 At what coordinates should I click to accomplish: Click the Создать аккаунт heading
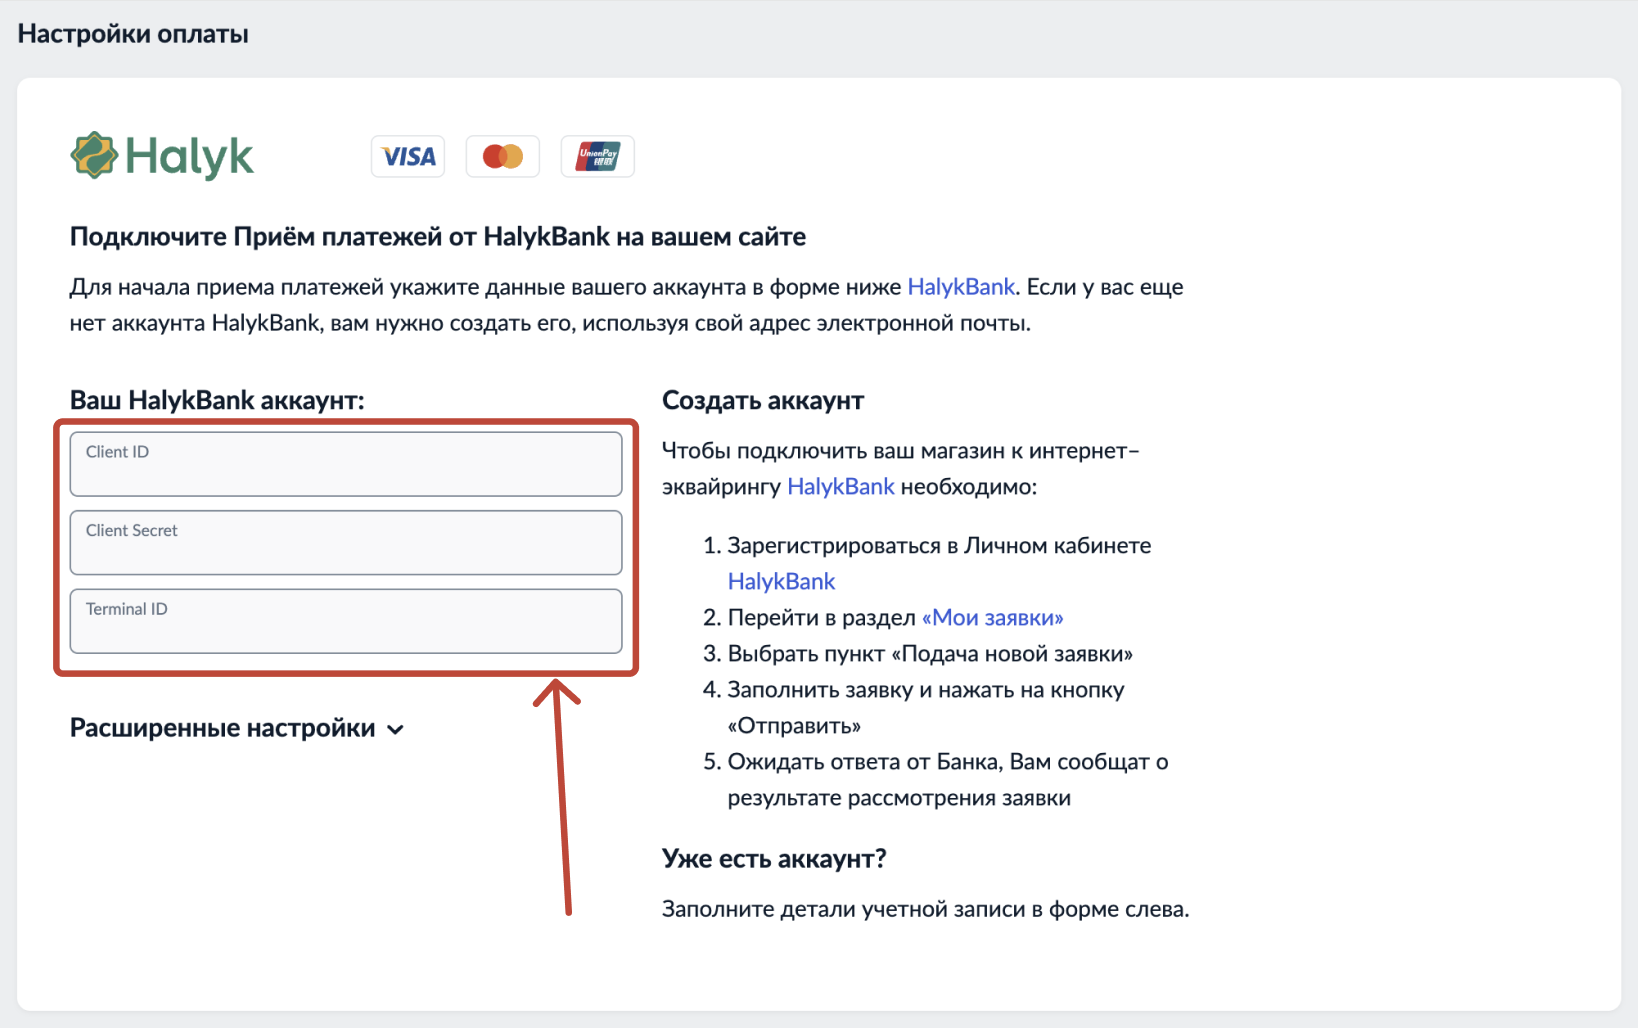[x=763, y=401]
